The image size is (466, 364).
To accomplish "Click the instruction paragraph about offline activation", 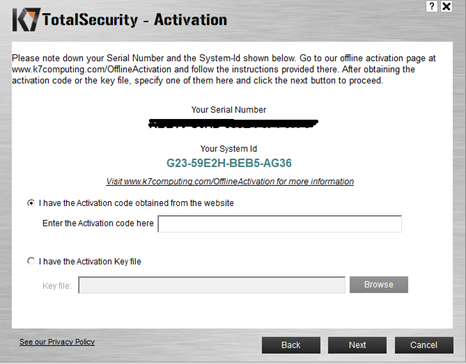I will coord(224,69).
